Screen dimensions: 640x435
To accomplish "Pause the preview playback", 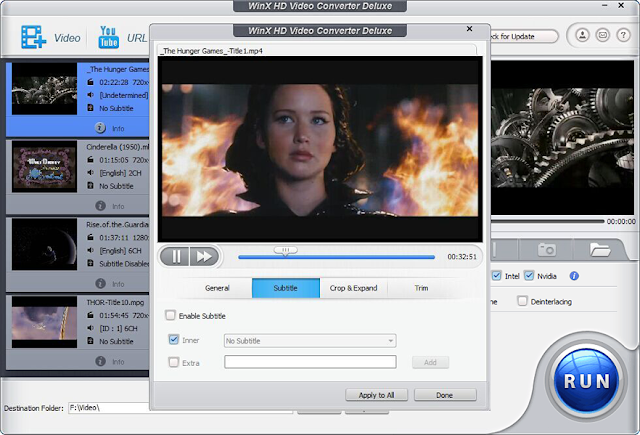I will click(175, 256).
